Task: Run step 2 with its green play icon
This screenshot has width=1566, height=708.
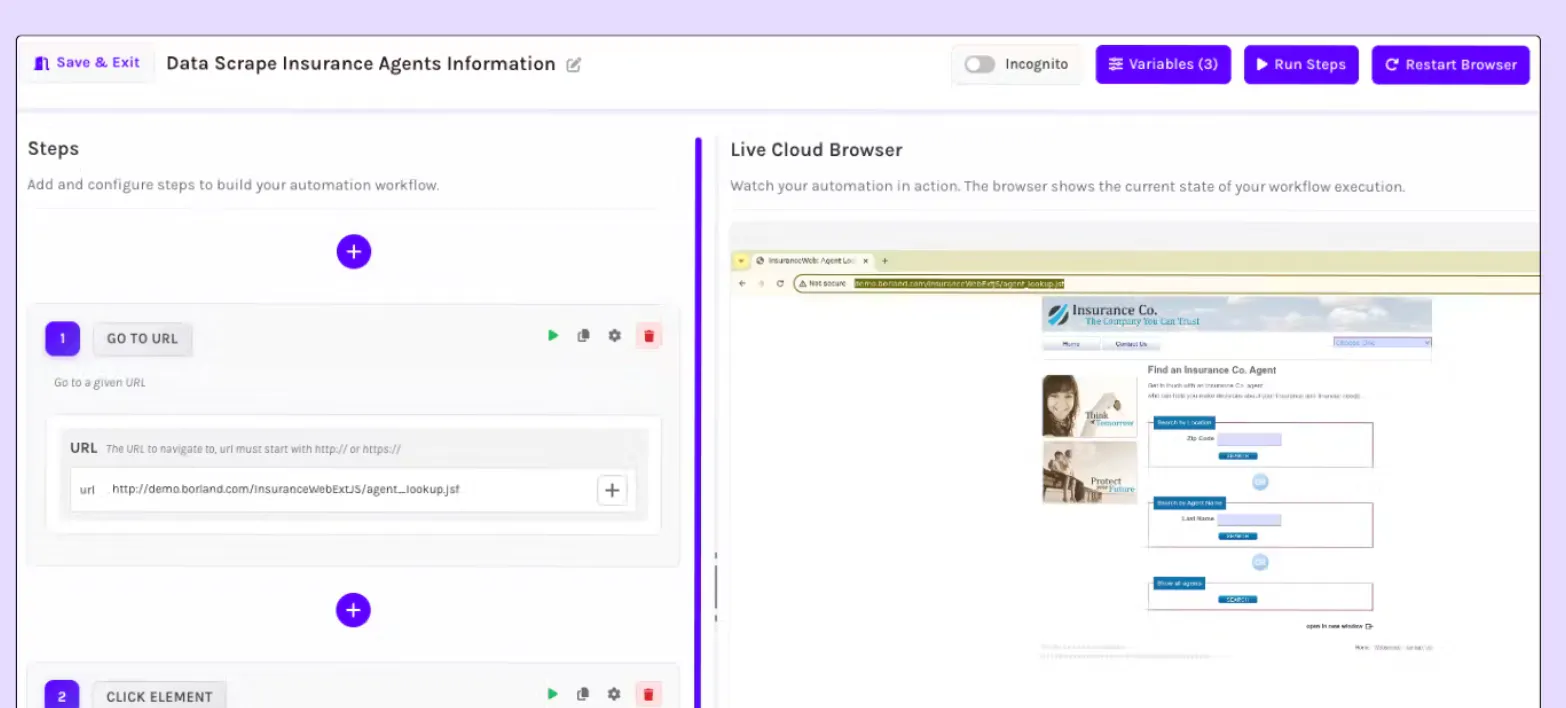Action: point(553,693)
